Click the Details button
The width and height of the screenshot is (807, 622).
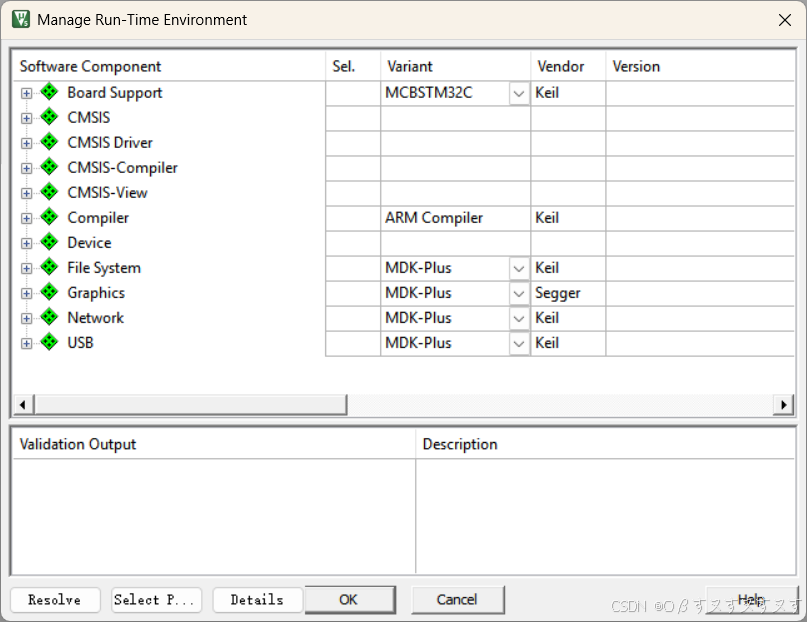[257, 600]
